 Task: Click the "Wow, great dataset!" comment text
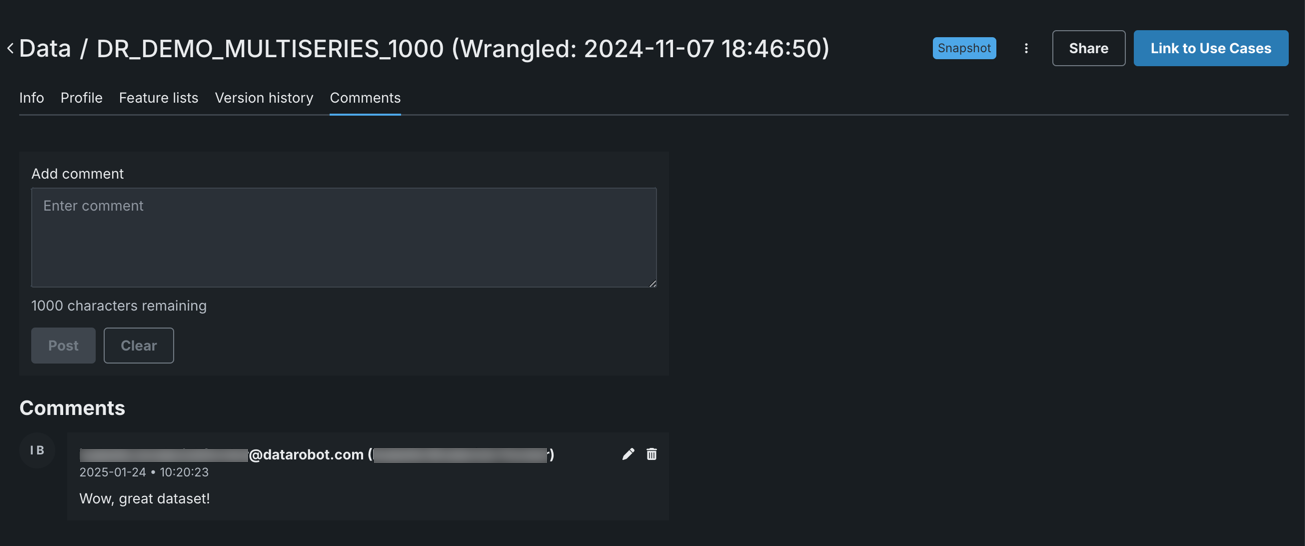(x=145, y=498)
